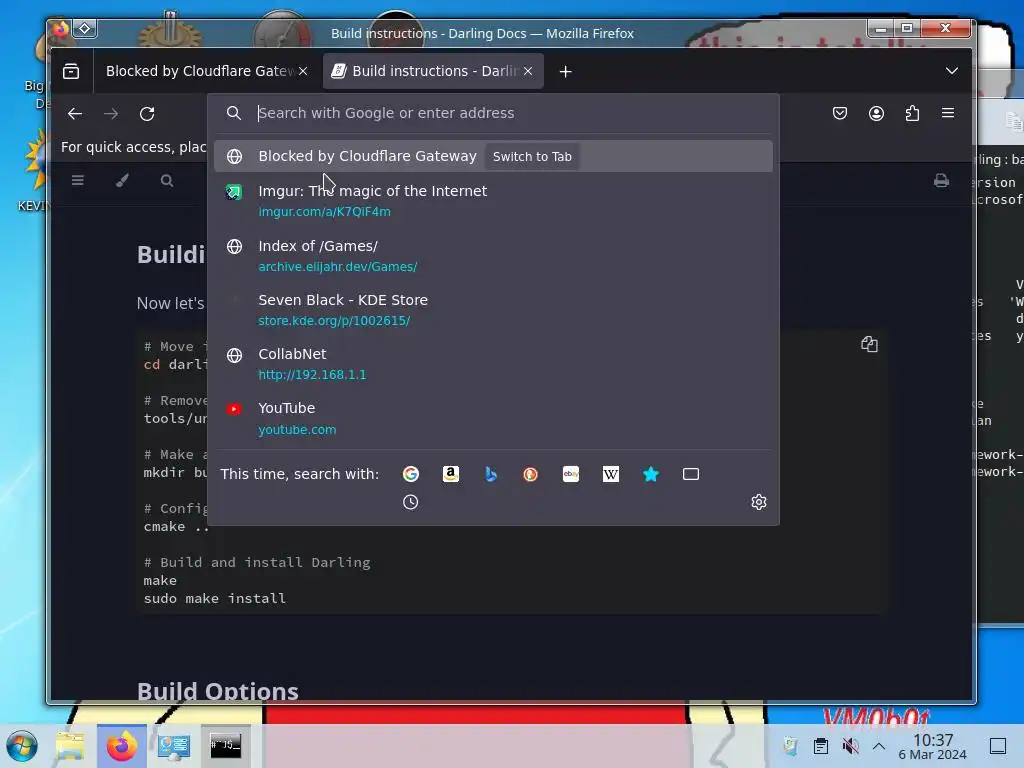Click the 'sudo make install' code line
This screenshot has width=1024, height=768.
(x=215, y=598)
